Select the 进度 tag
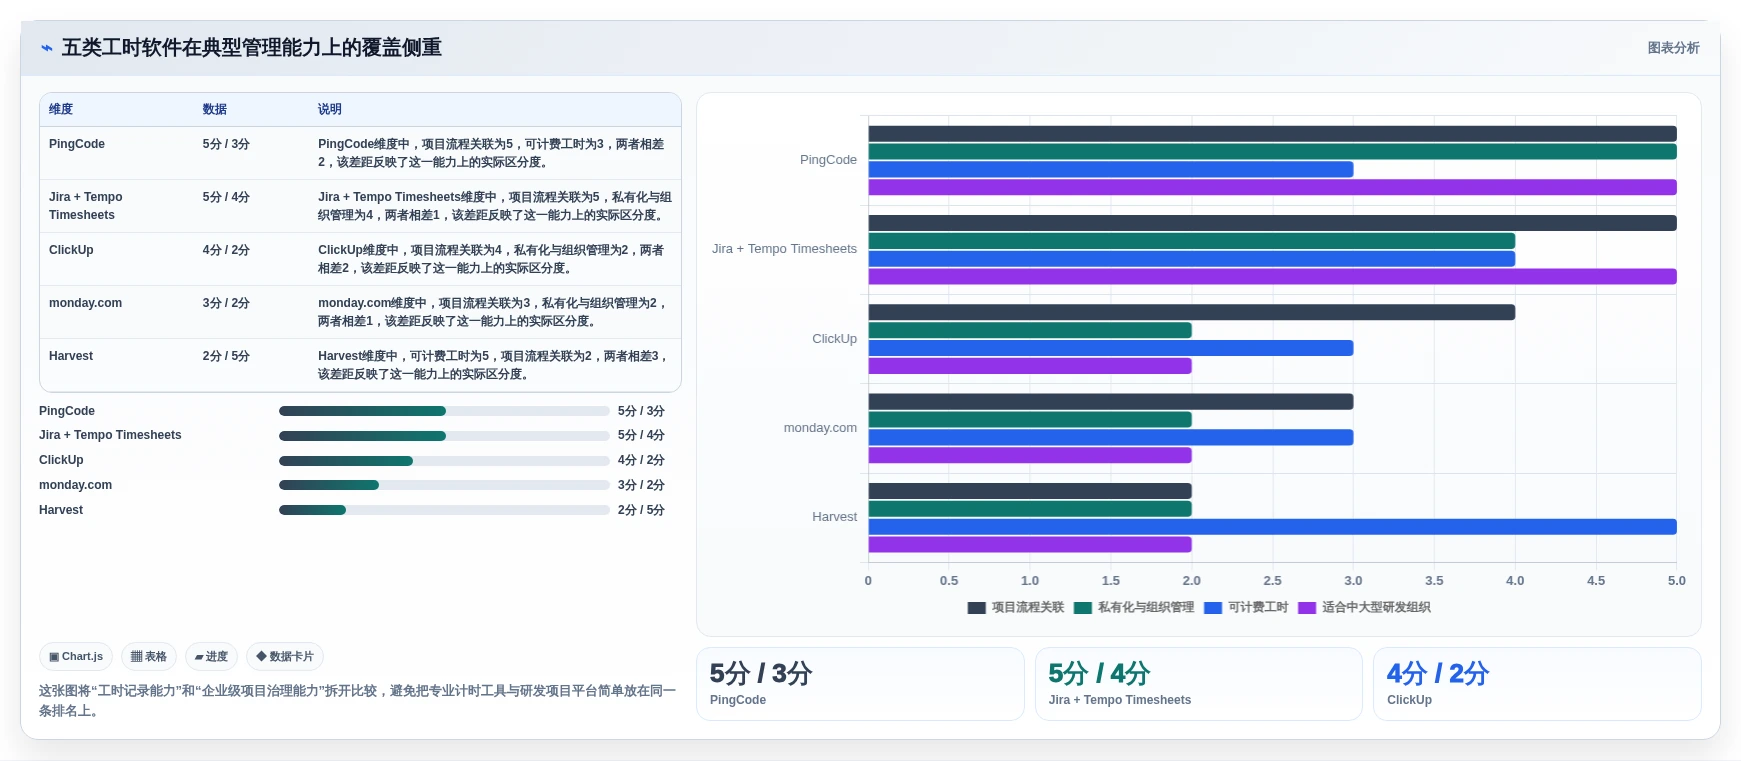 tap(211, 657)
